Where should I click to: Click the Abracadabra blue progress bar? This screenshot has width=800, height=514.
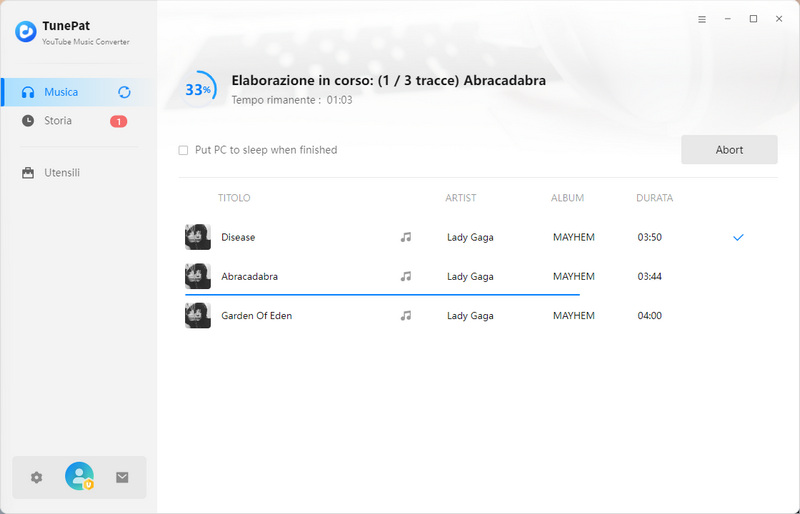pyautogui.click(x=382, y=295)
